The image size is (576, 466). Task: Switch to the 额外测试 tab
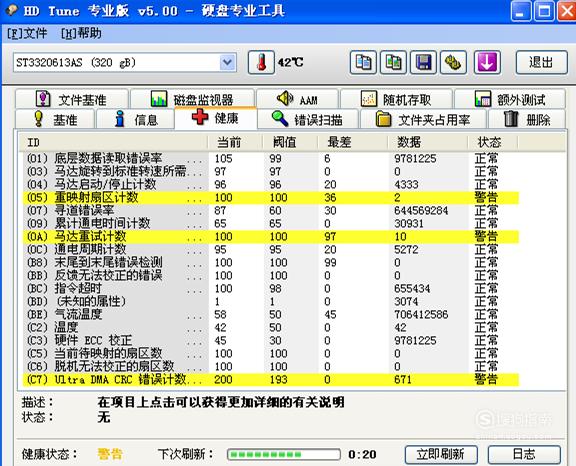coord(510,99)
